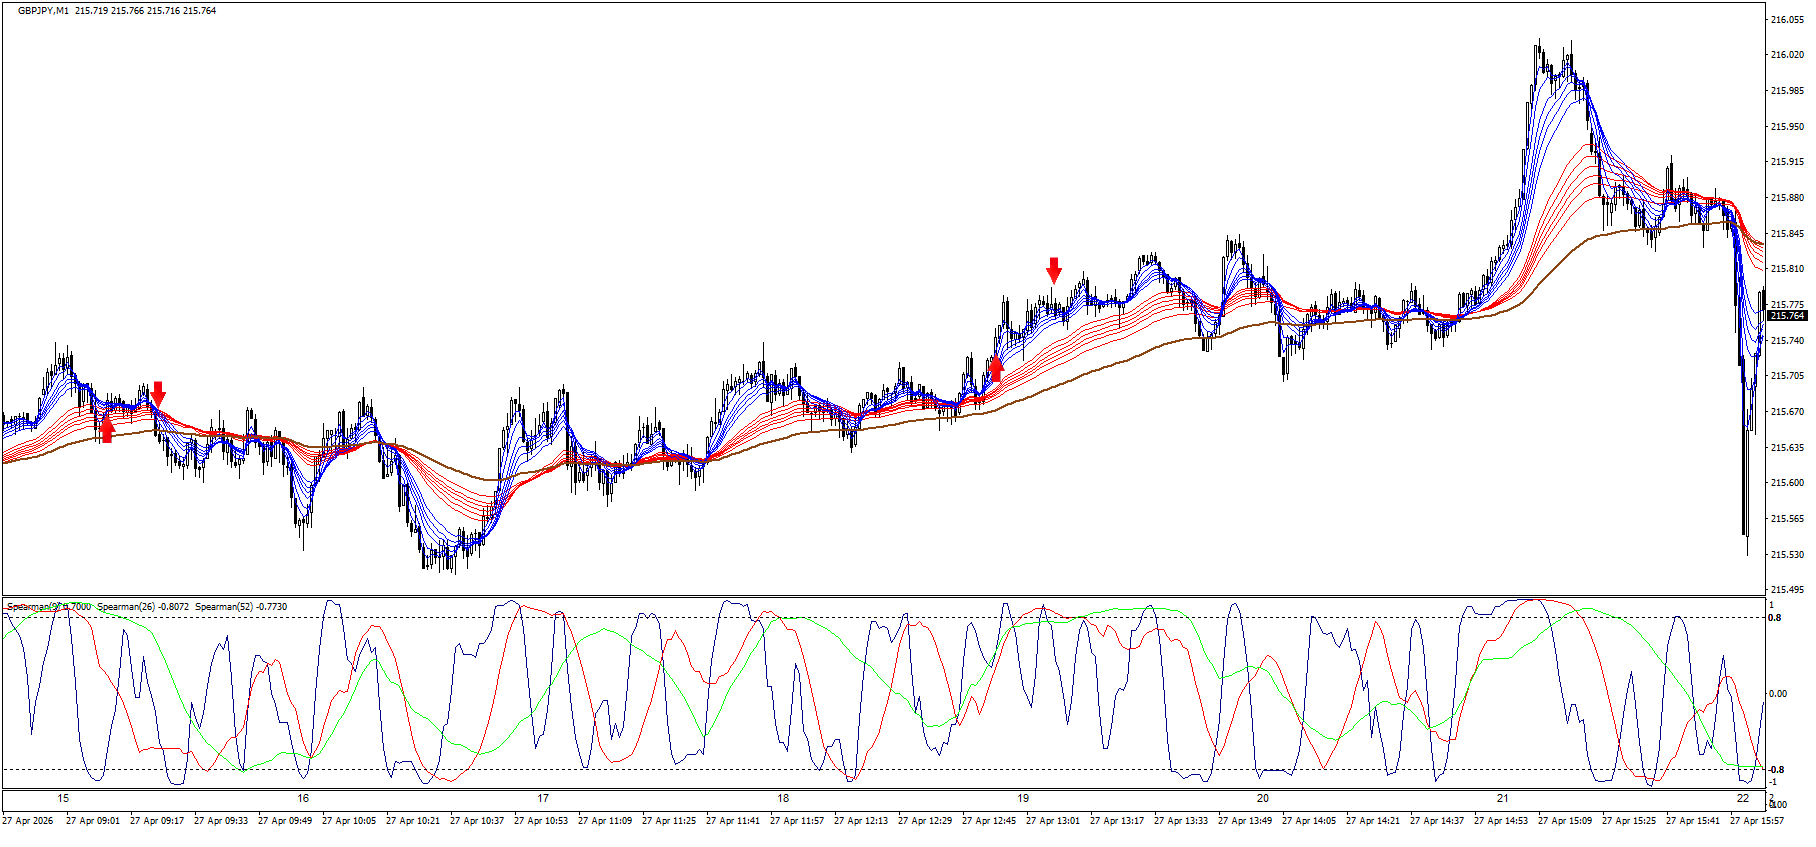Select the 0.8 level on Spearman scale
This screenshot has height=847, width=1816.
pos(1775,618)
